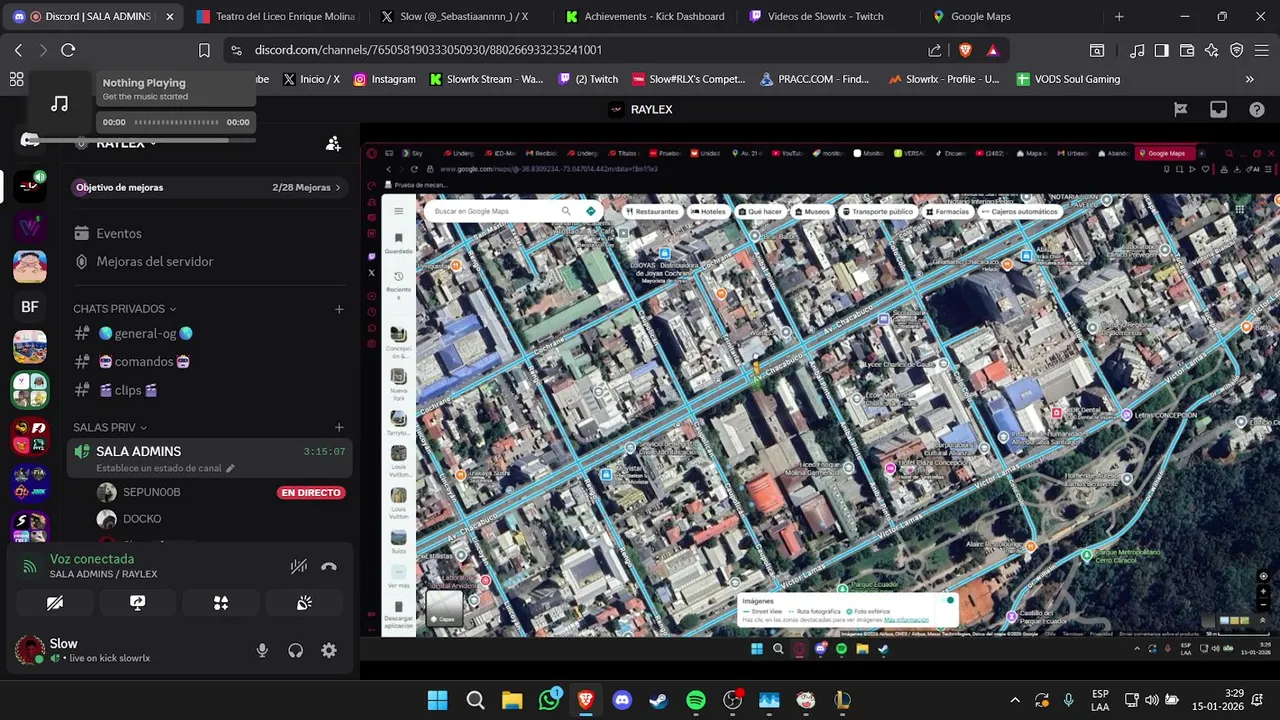
Task: Click the Discord inbox icon in the top bar
Action: pos(1218,110)
